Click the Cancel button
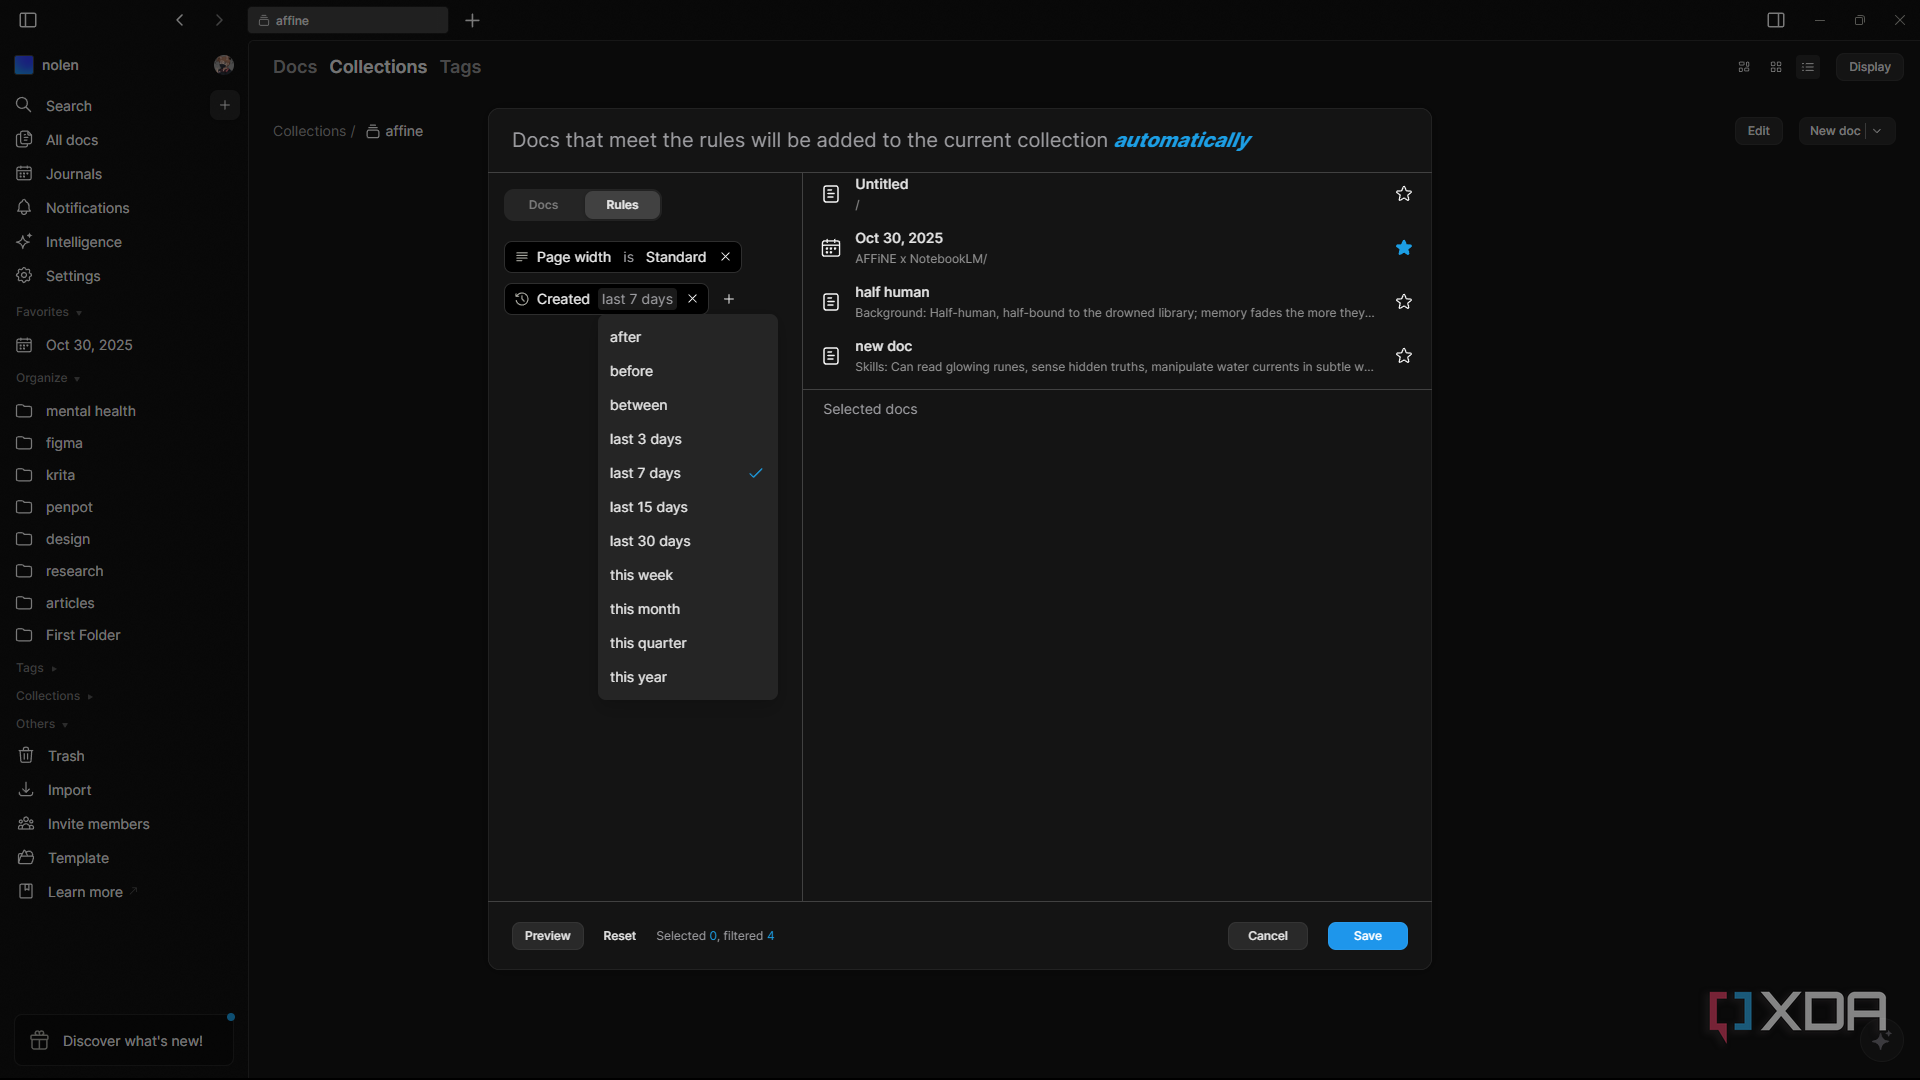 (1268, 936)
